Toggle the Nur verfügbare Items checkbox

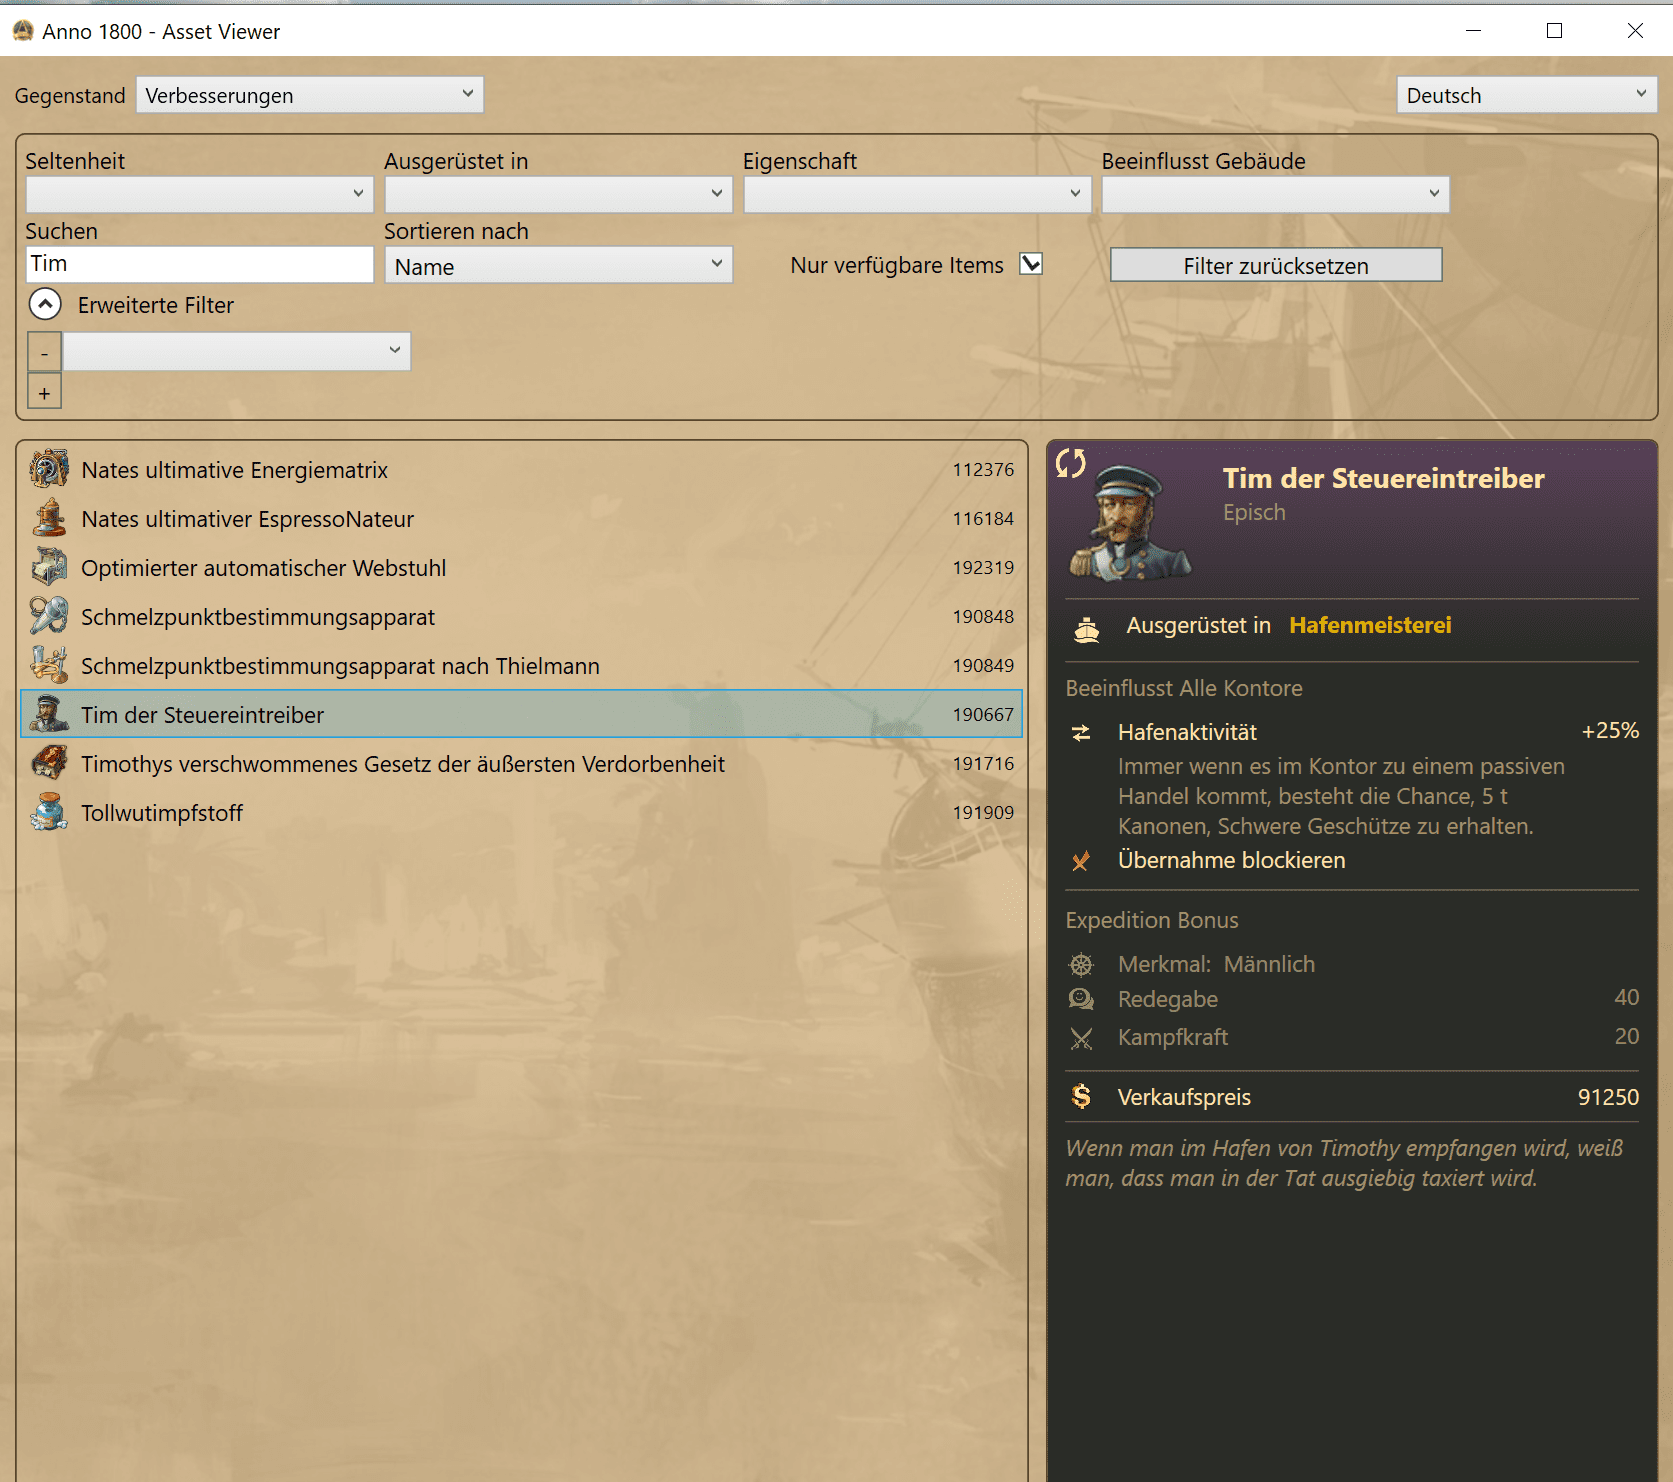click(x=1031, y=264)
